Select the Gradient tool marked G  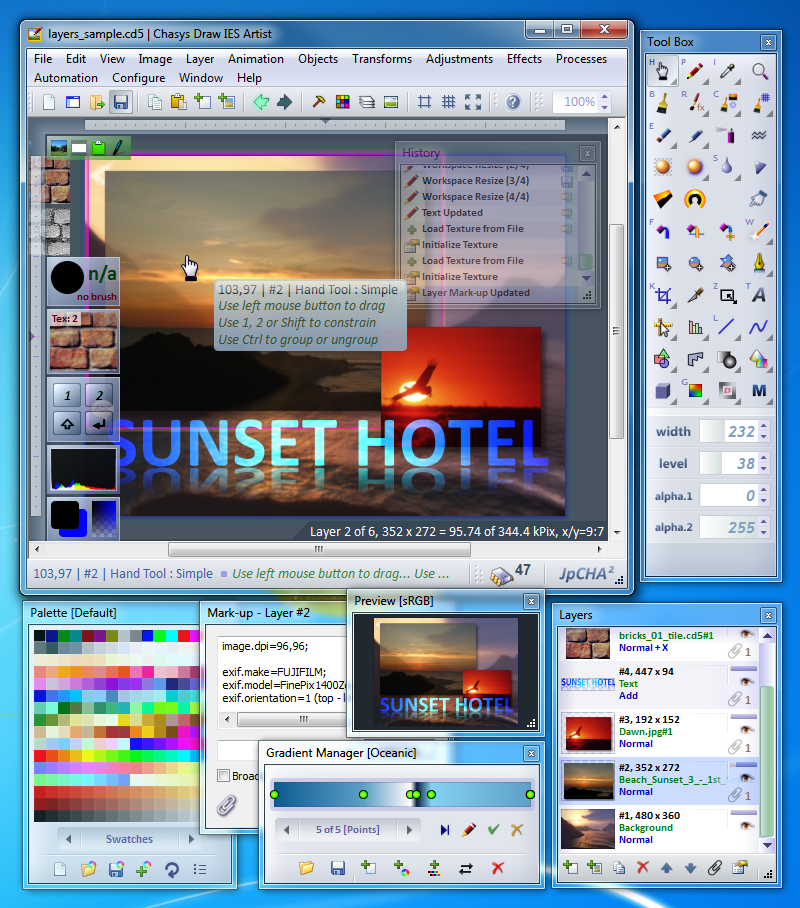coord(695,391)
